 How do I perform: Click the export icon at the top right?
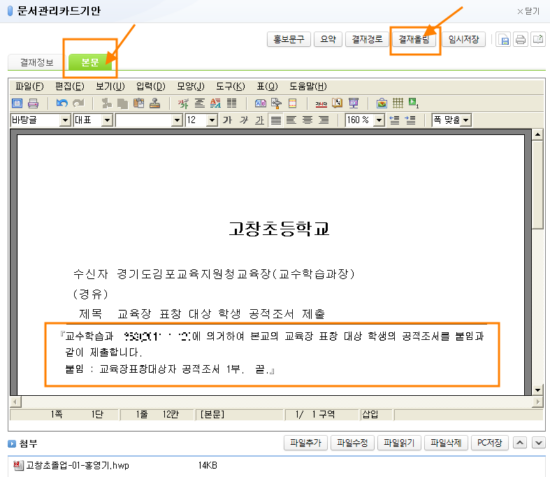(x=538, y=39)
